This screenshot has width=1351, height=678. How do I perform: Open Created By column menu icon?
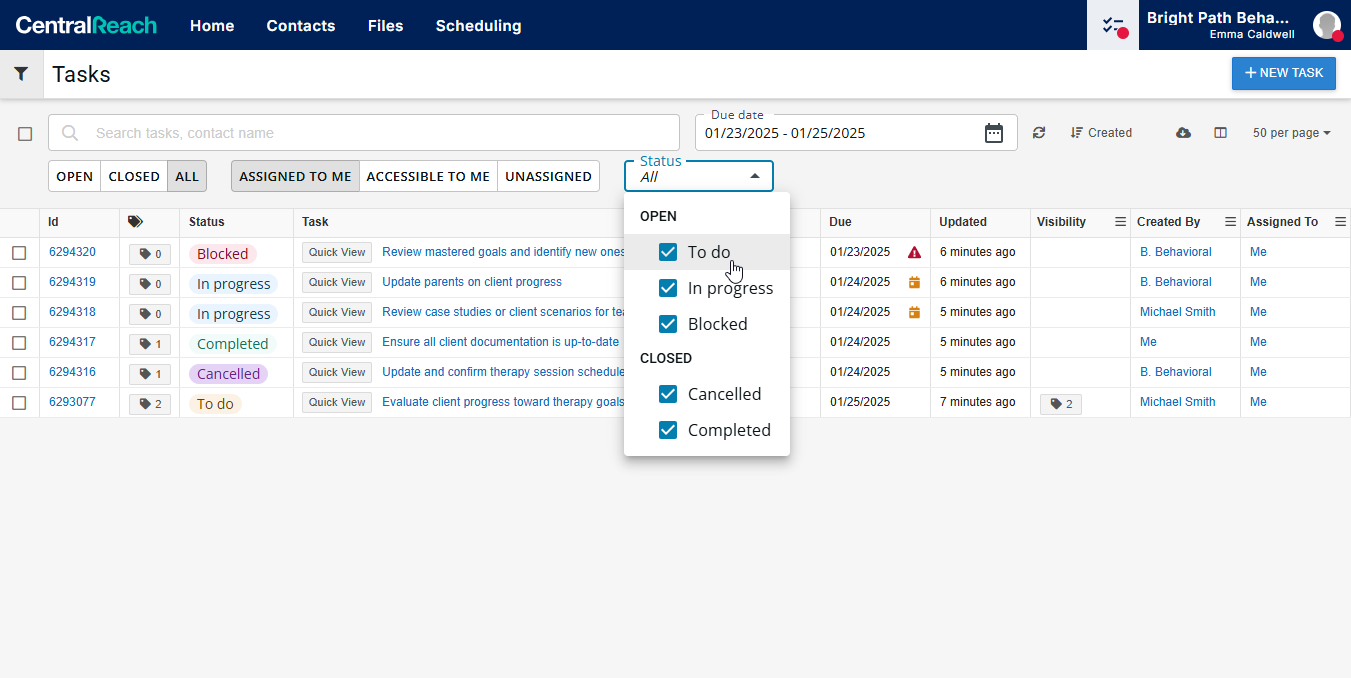tap(1230, 222)
